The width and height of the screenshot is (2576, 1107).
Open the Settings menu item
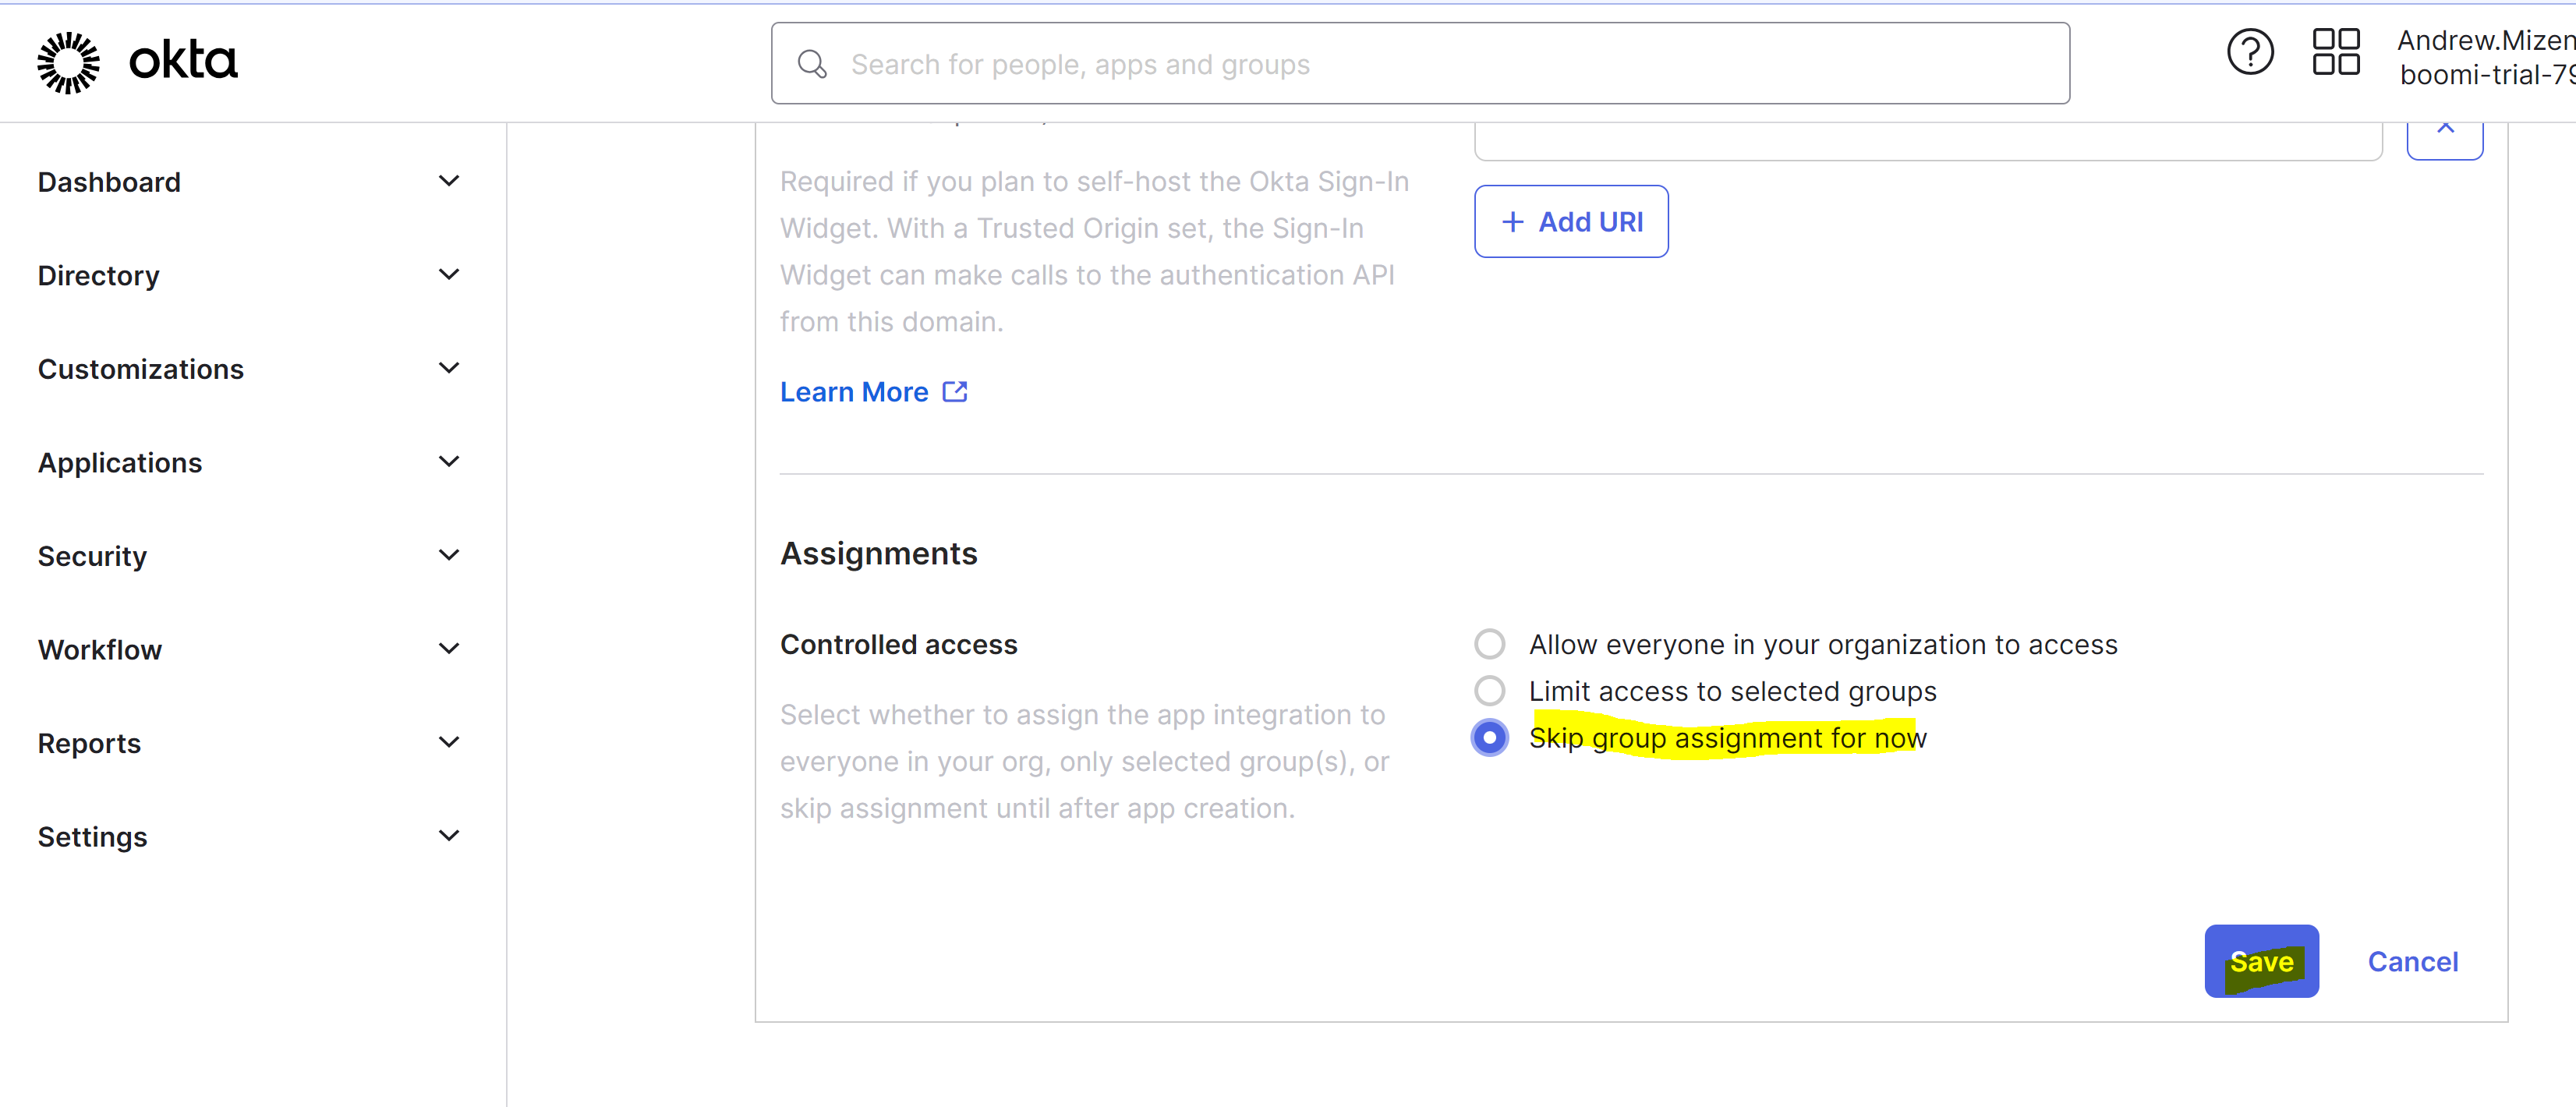[x=92, y=836]
